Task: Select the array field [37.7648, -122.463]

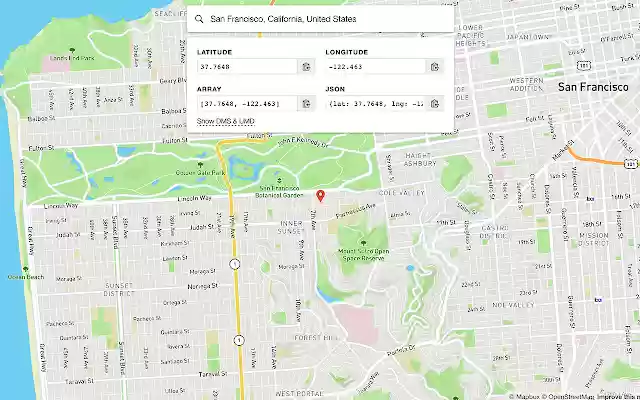Action: coord(247,104)
